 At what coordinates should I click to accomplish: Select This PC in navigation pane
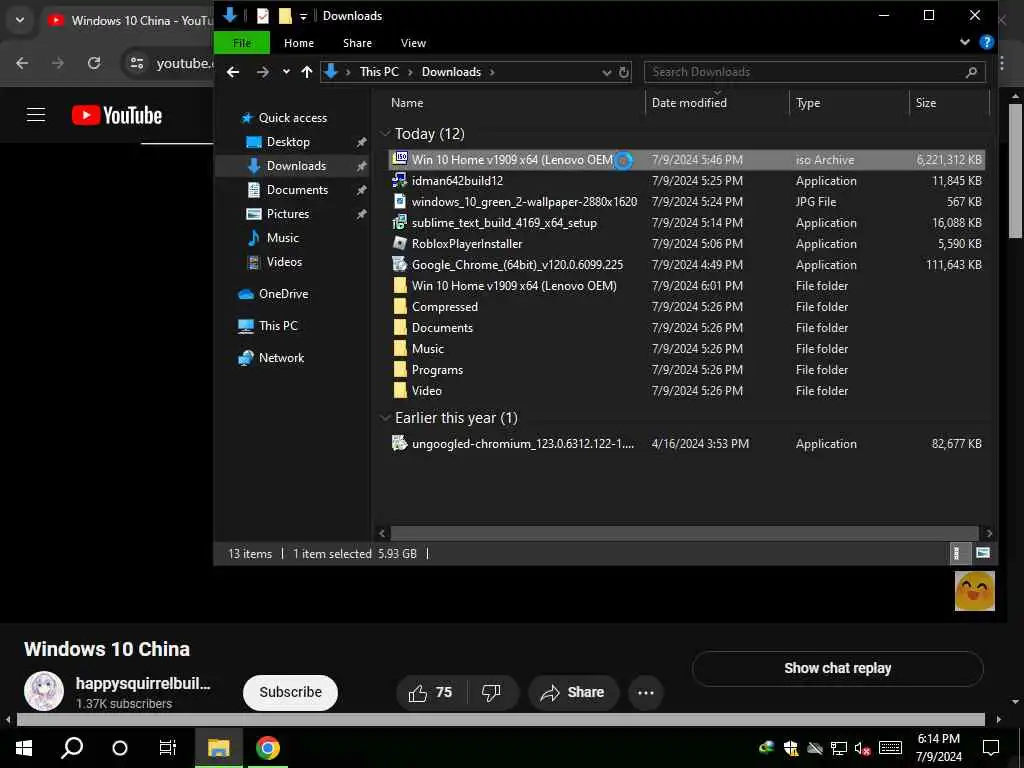[x=278, y=326]
